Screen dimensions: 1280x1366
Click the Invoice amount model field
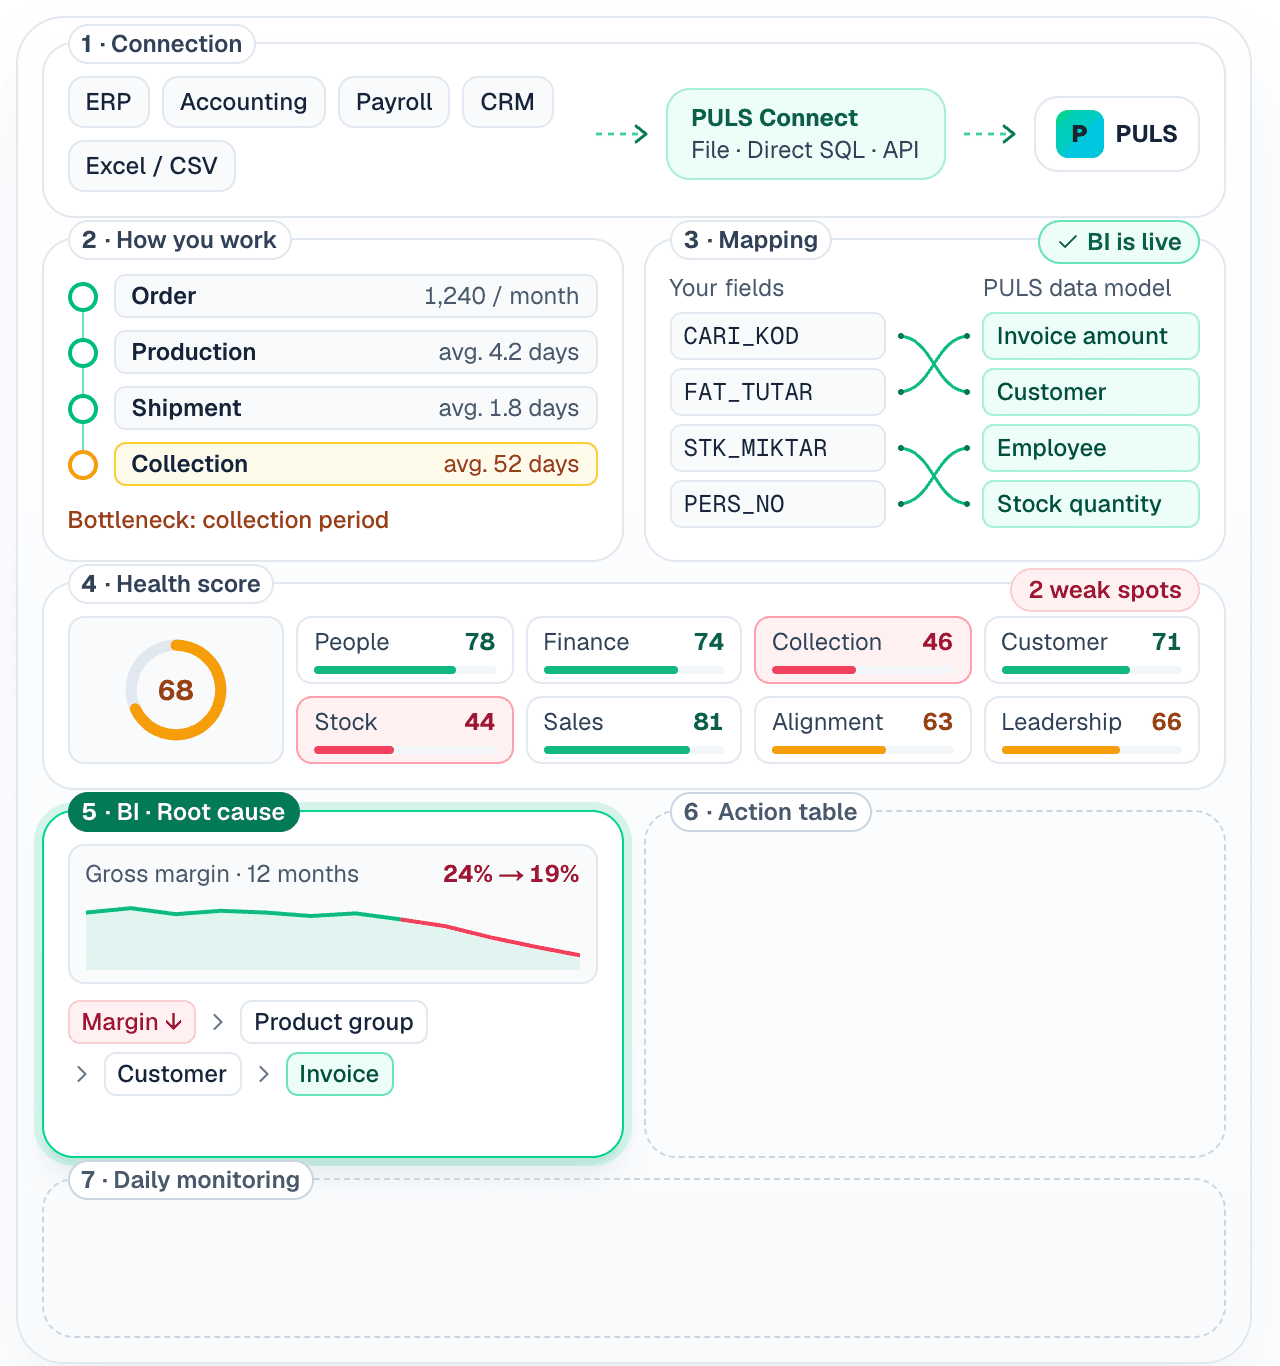pos(1091,336)
